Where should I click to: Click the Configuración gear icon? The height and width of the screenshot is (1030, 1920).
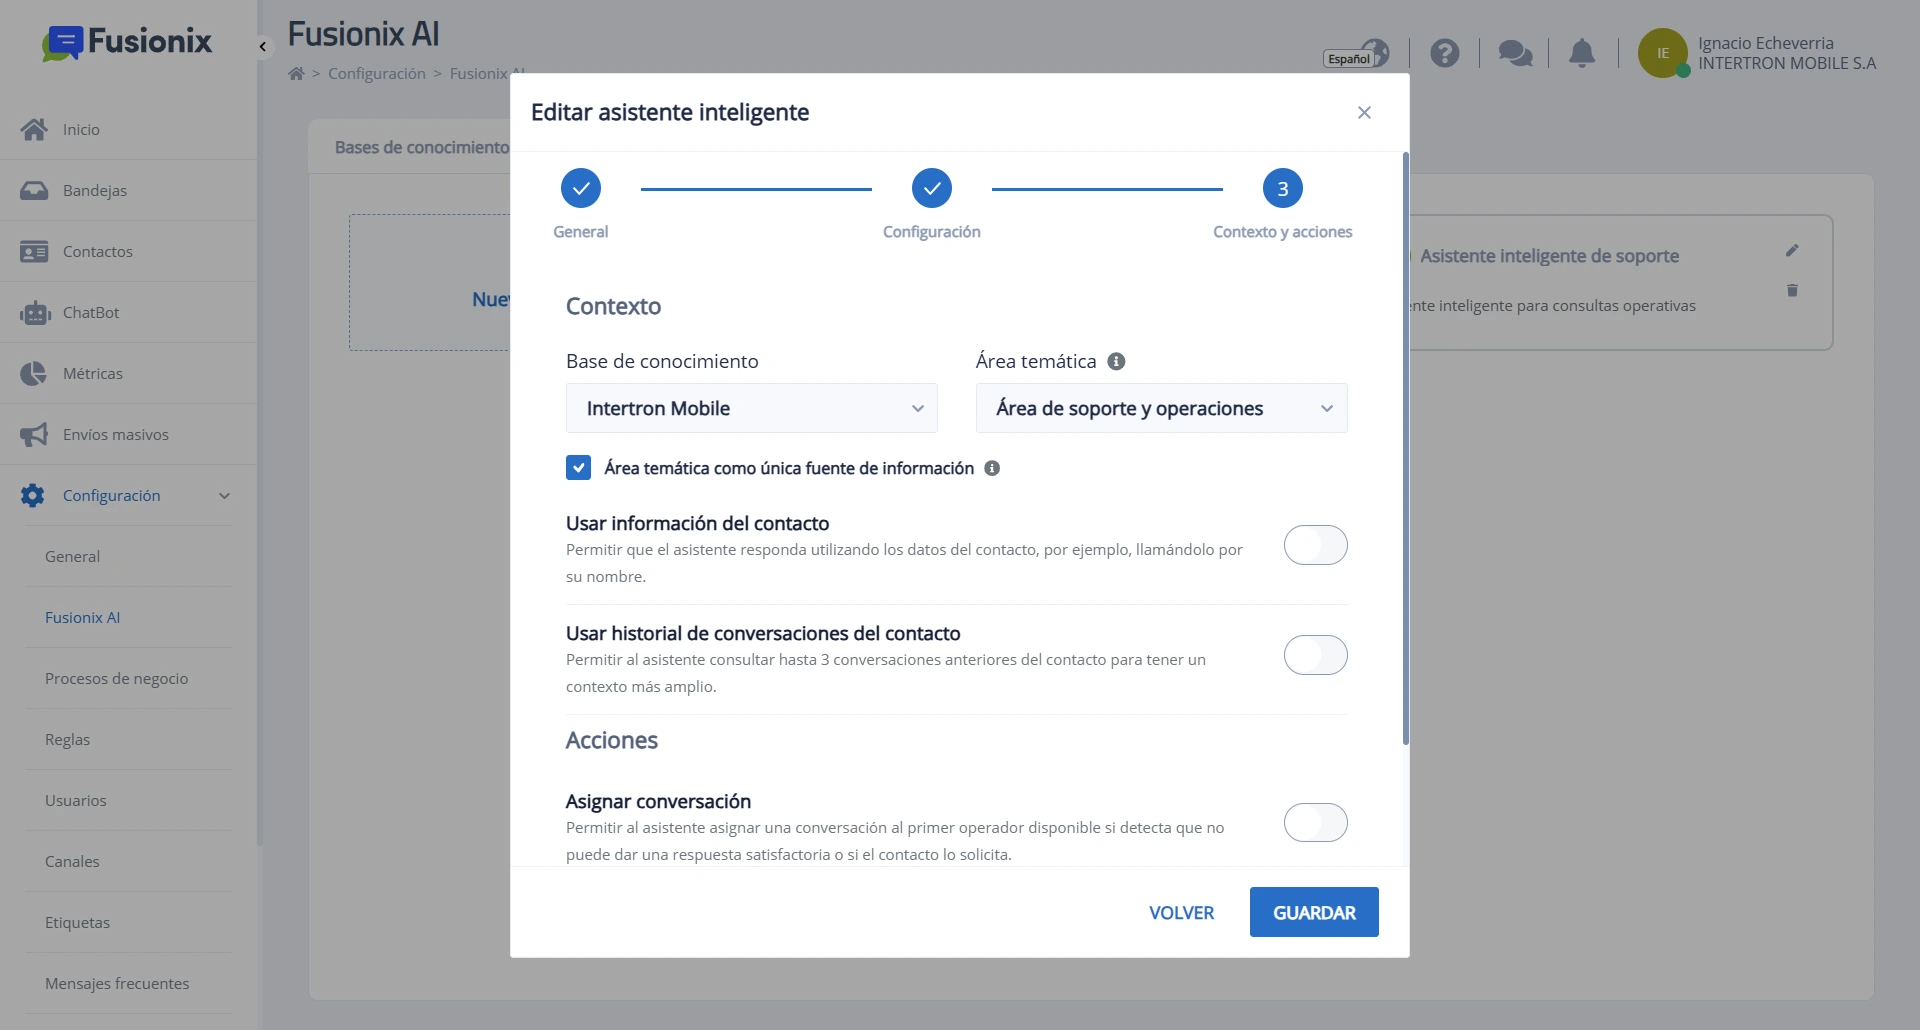33,495
